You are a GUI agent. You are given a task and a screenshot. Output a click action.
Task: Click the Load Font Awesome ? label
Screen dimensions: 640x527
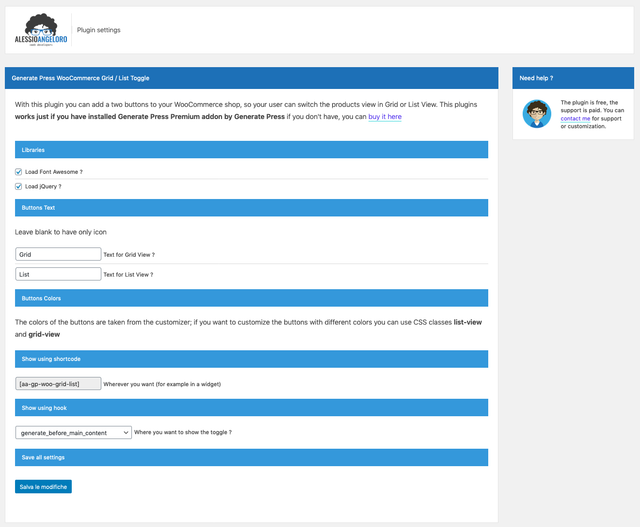point(54,172)
